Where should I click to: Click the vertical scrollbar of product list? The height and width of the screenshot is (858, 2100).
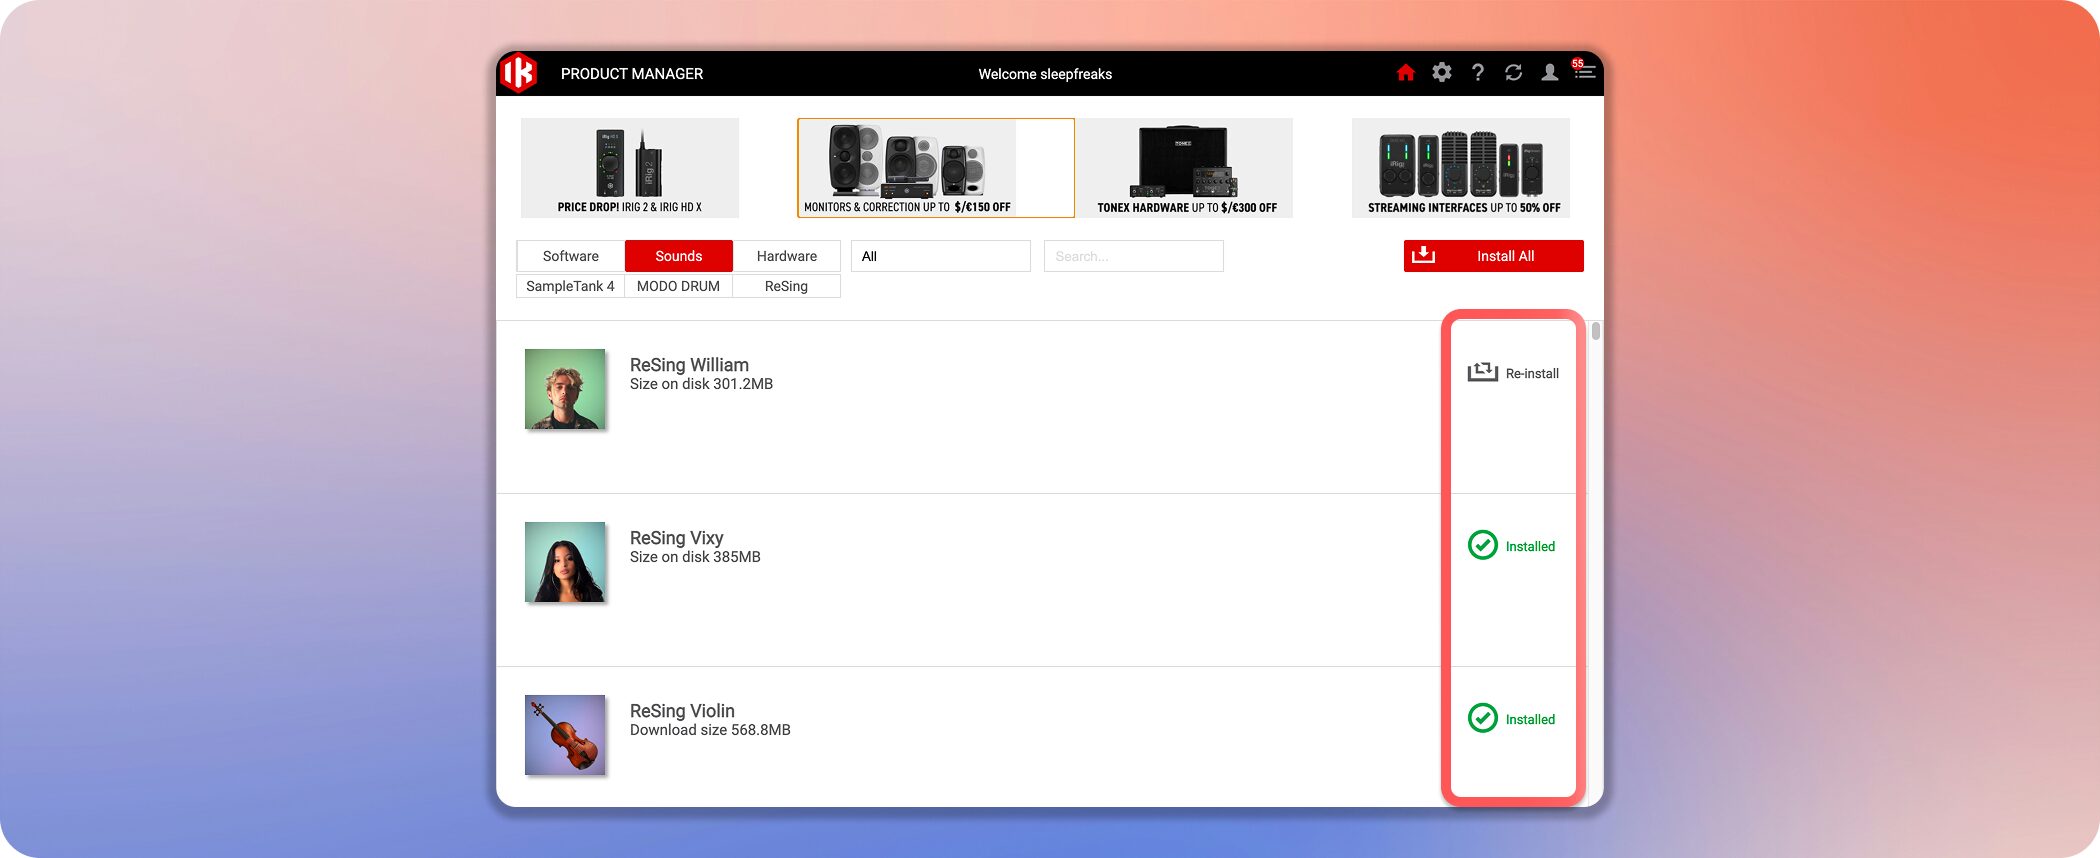tap(1596, 331)
